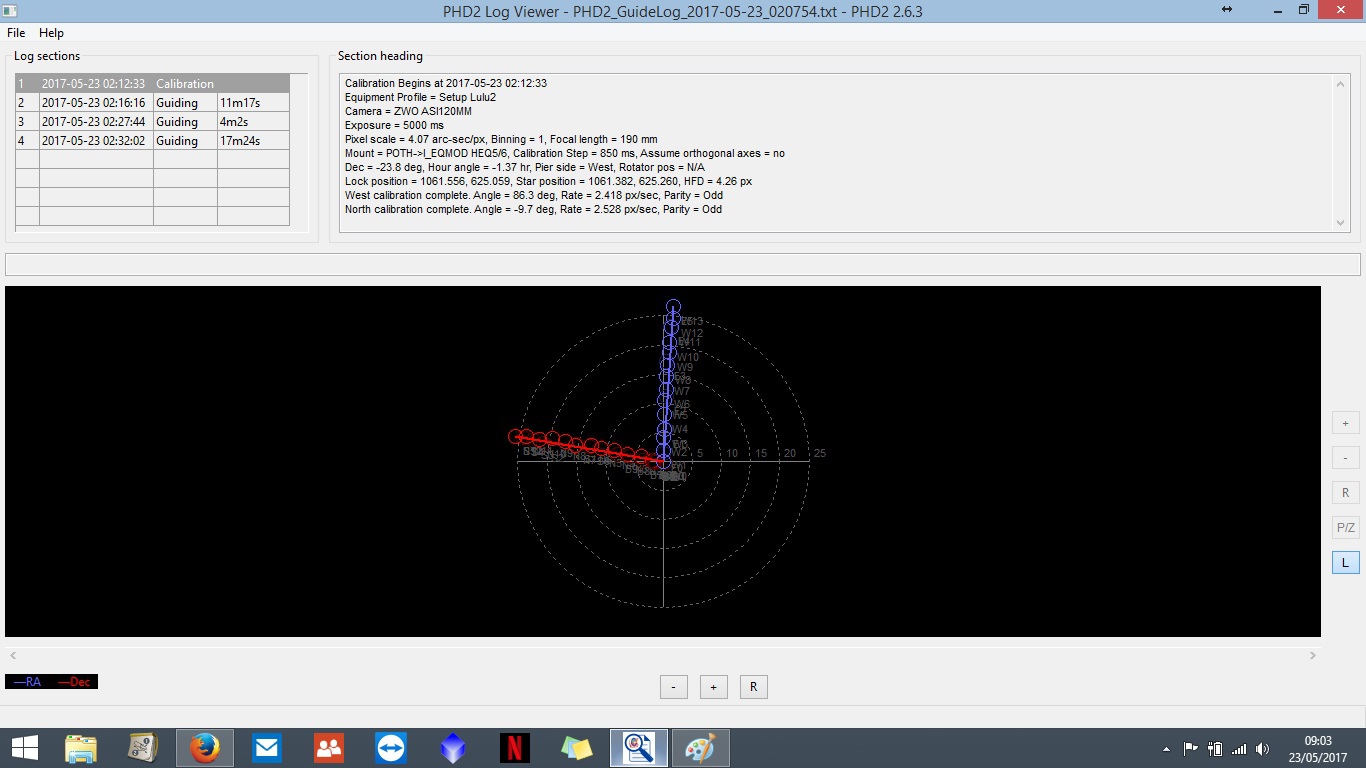Click the section heading scroll-down arrow

(x=1341, y=223)
